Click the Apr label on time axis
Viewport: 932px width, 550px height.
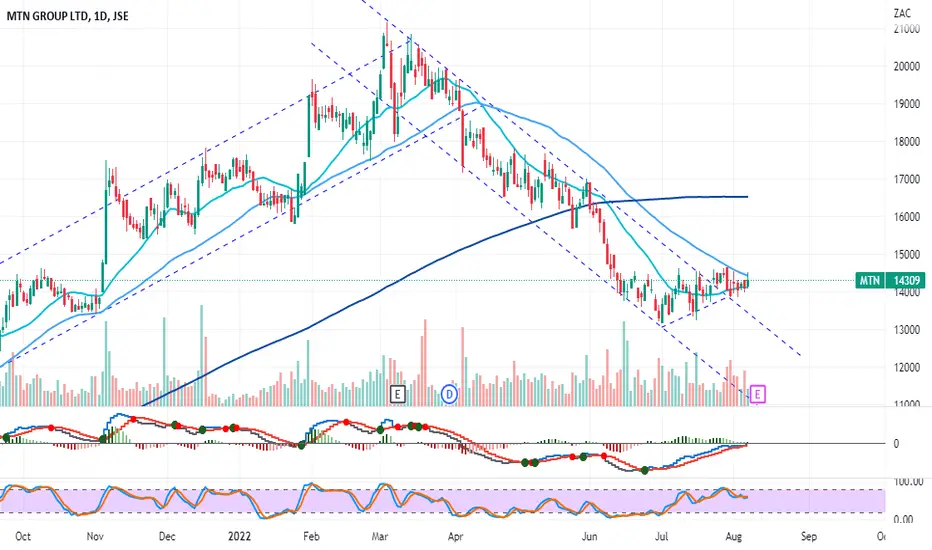(455, 536)
